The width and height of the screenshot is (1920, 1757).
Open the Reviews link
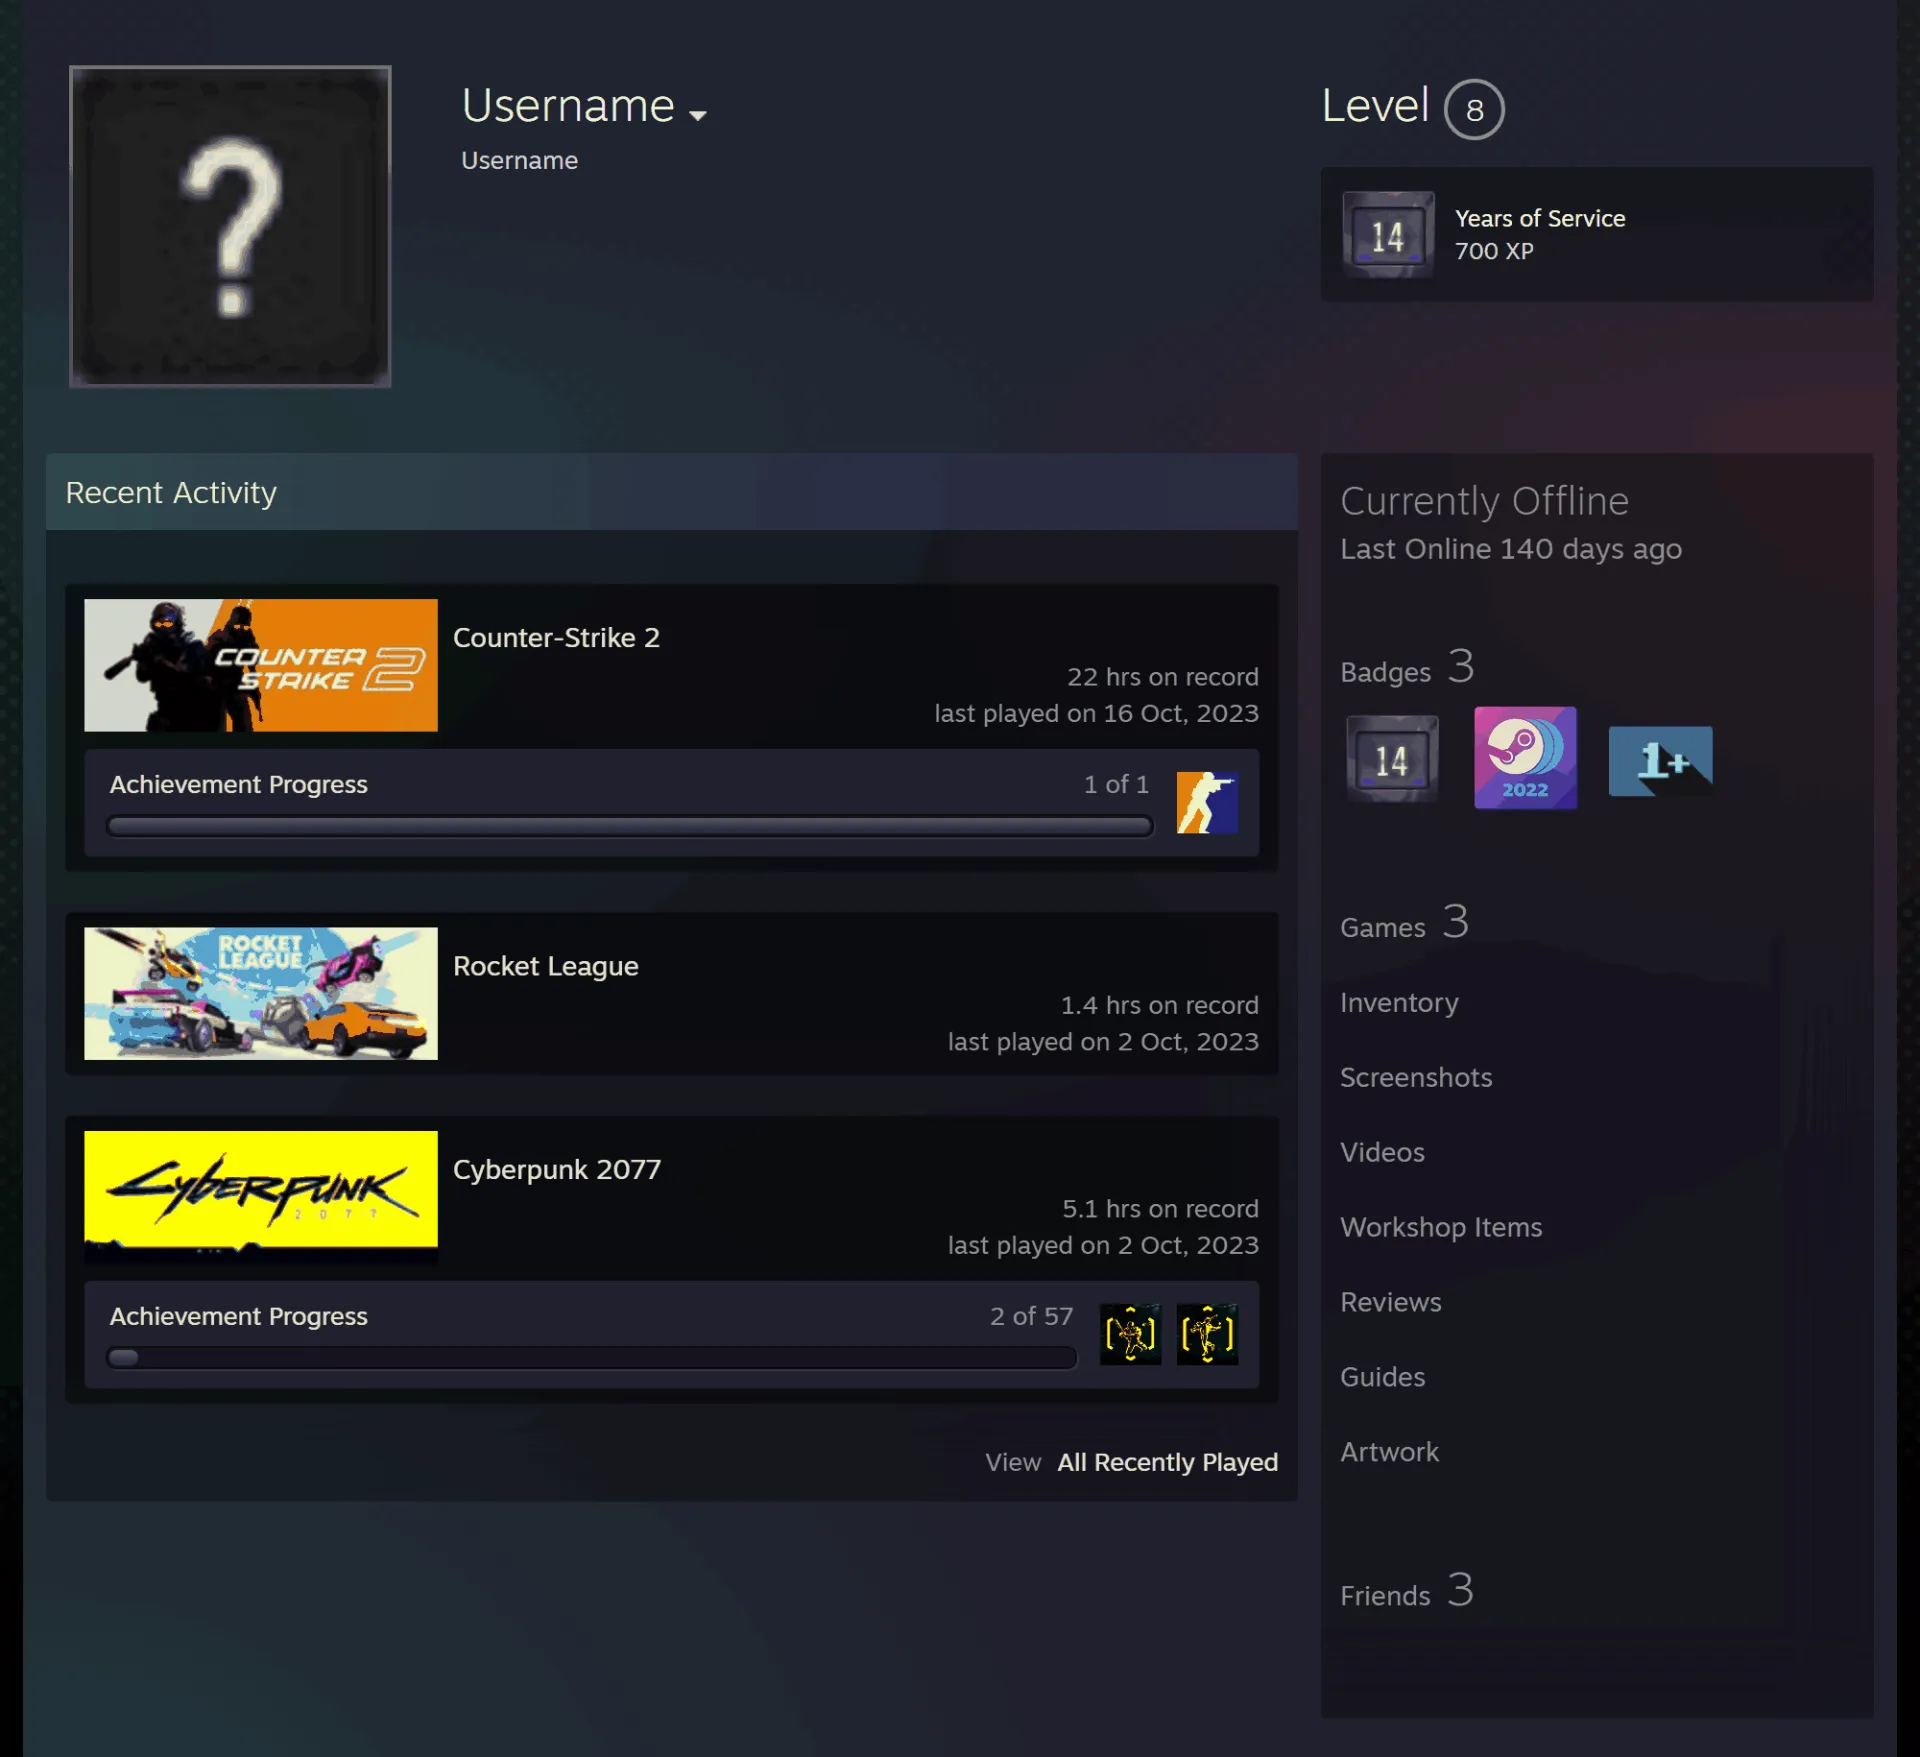pyautogui.click(x=1391, y=1302)
